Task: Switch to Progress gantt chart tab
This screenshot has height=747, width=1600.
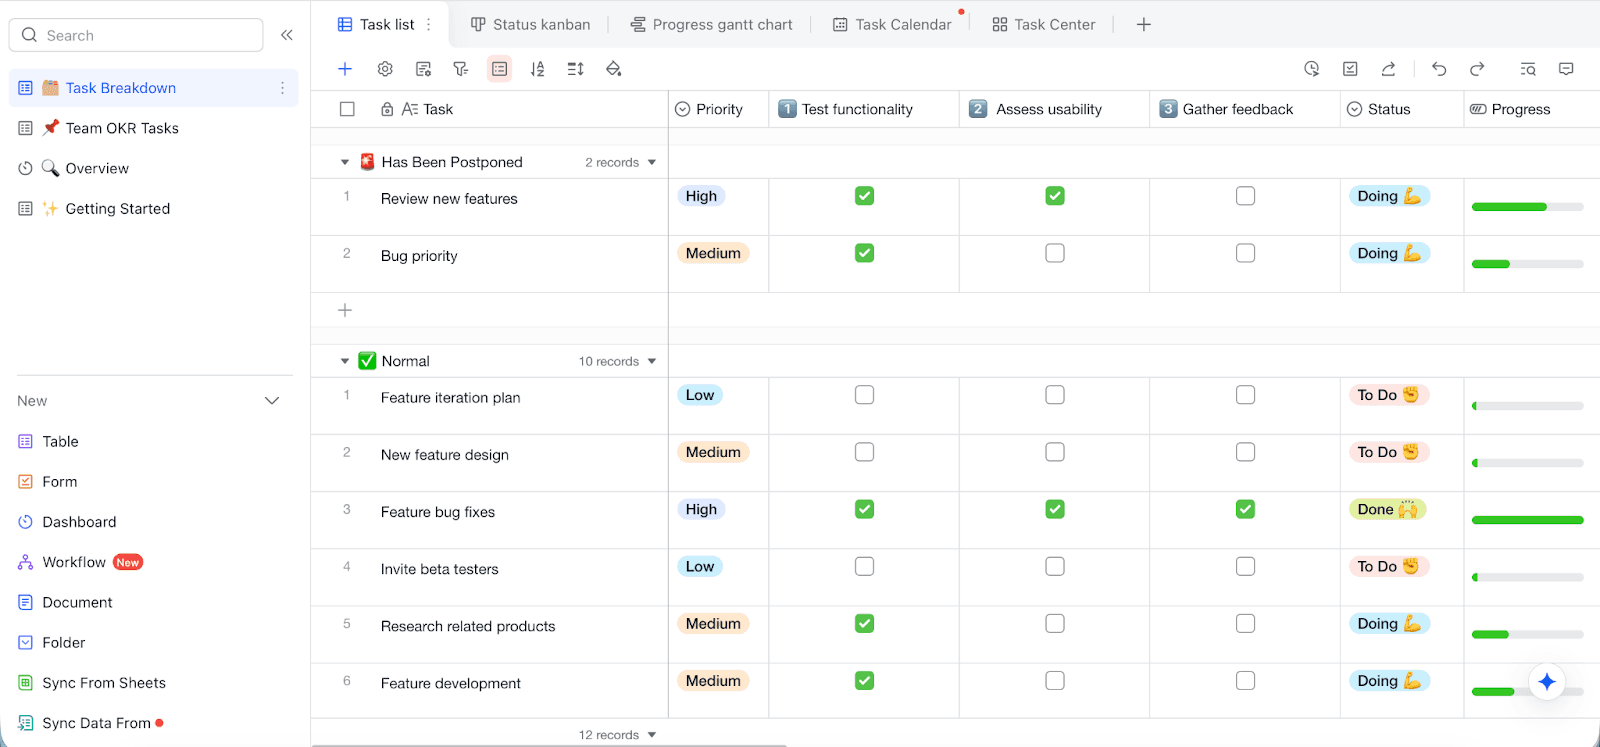Action: (x=711, y=24)
